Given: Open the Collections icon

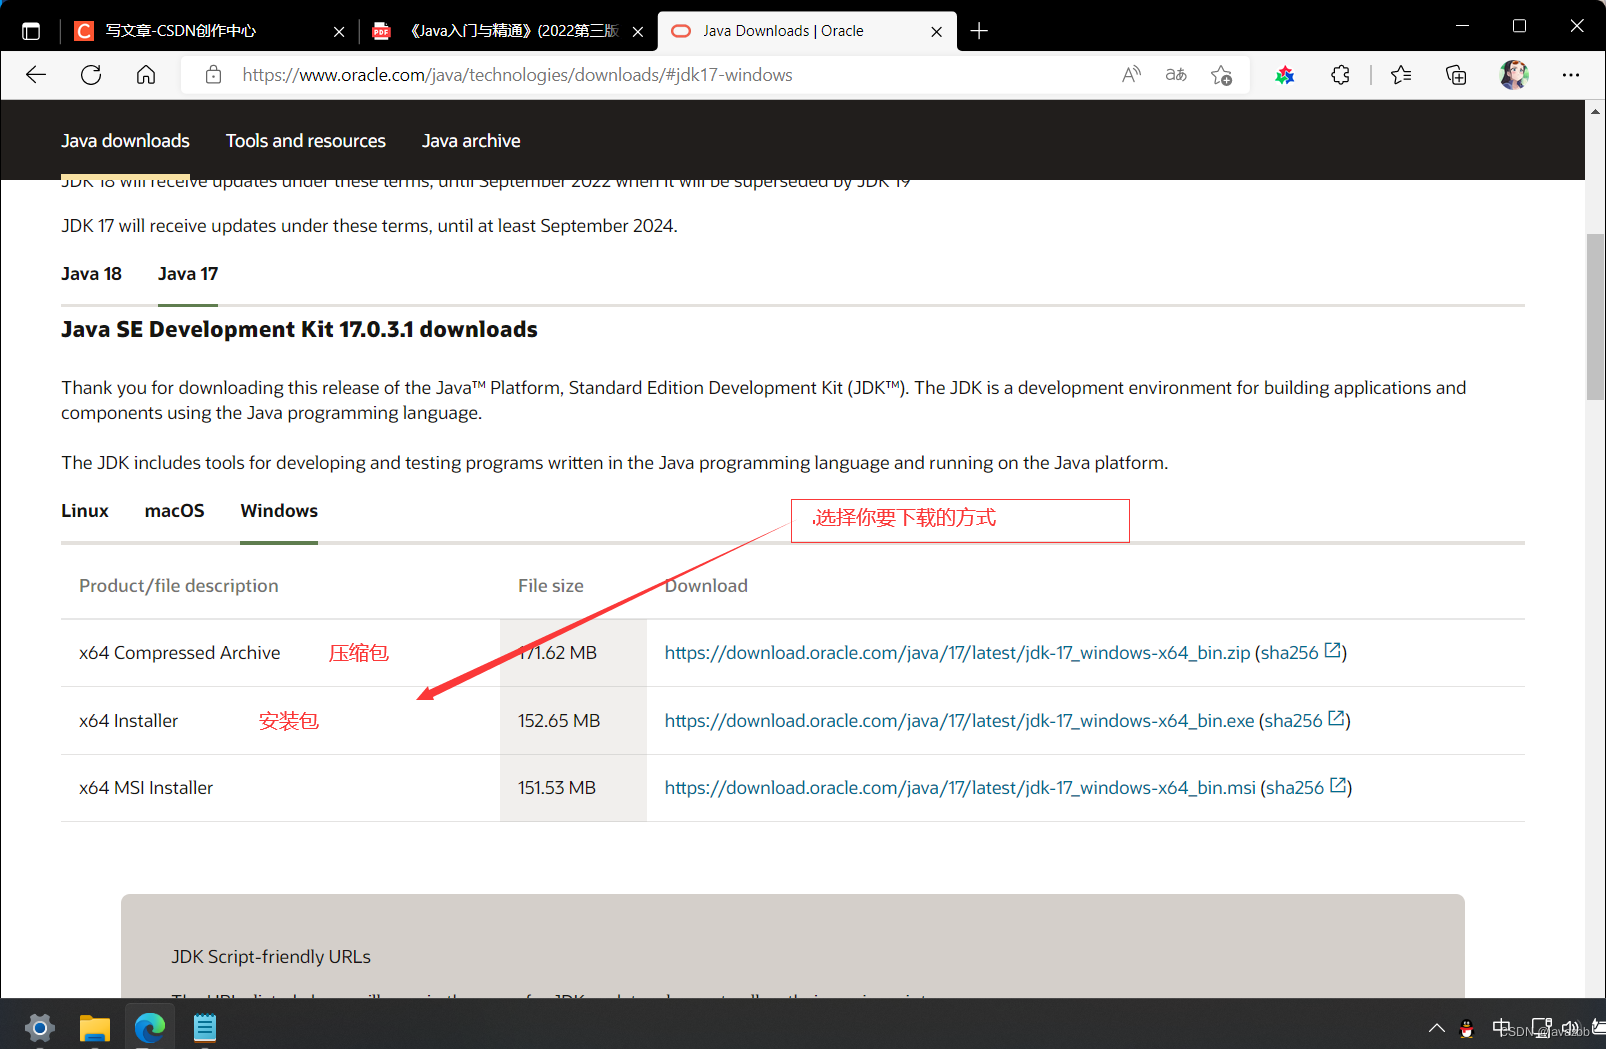Looking at the screenshot, I should coord(1456,75).
